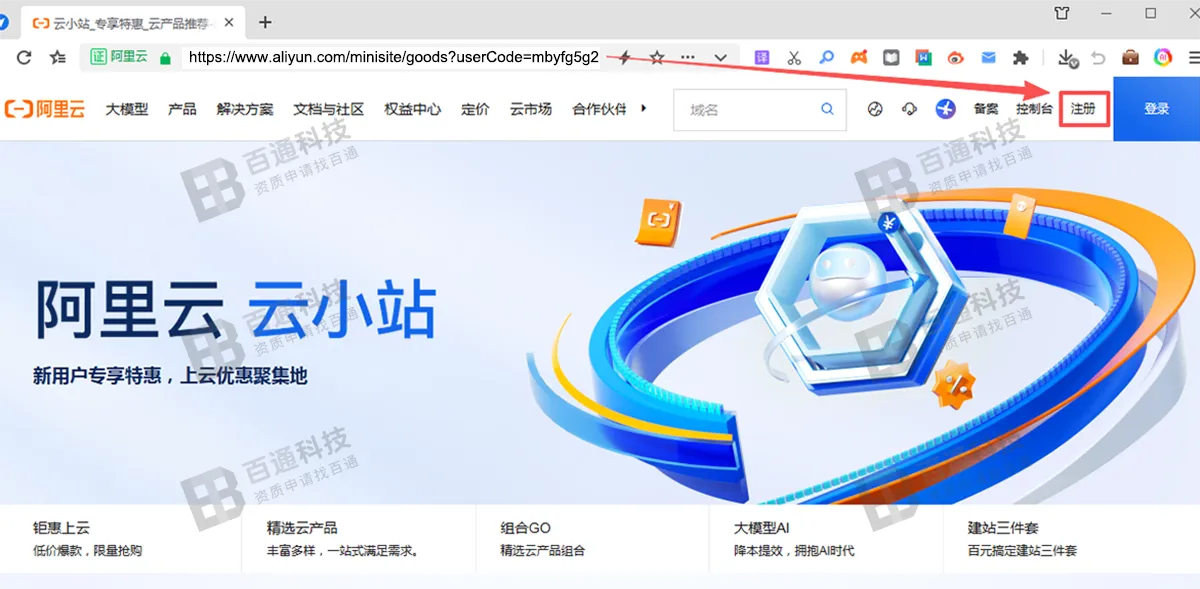Open the 备案 link
1200x589 pixels.
986,109
